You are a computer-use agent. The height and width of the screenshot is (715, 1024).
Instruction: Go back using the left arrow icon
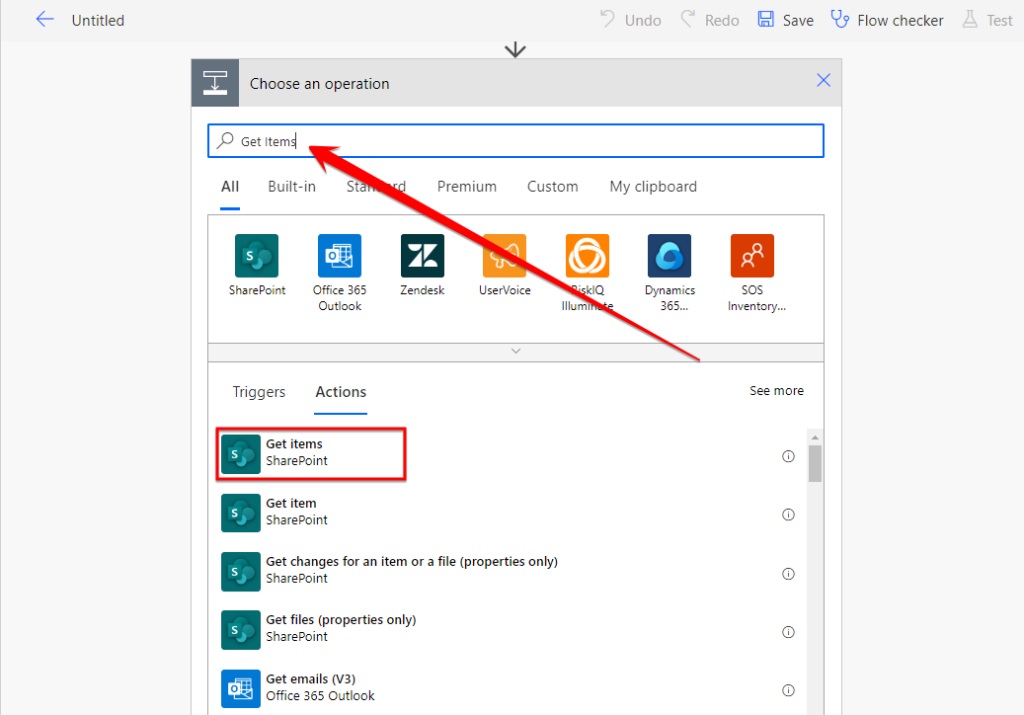(44, 20)
